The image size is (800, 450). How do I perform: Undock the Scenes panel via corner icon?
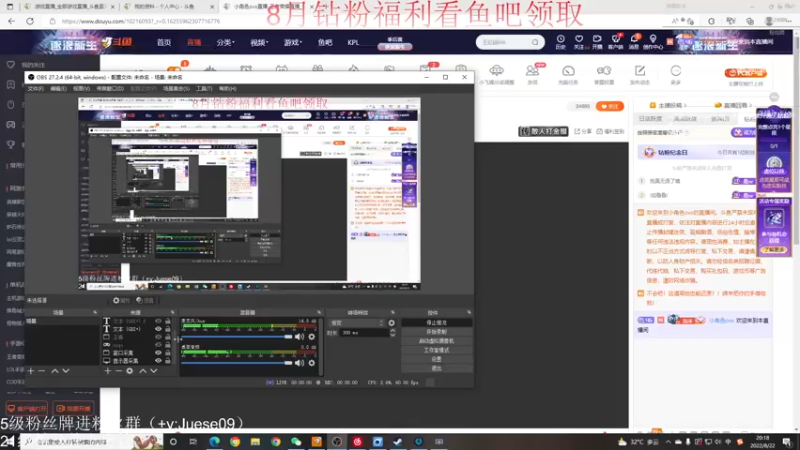pos(95,312)
